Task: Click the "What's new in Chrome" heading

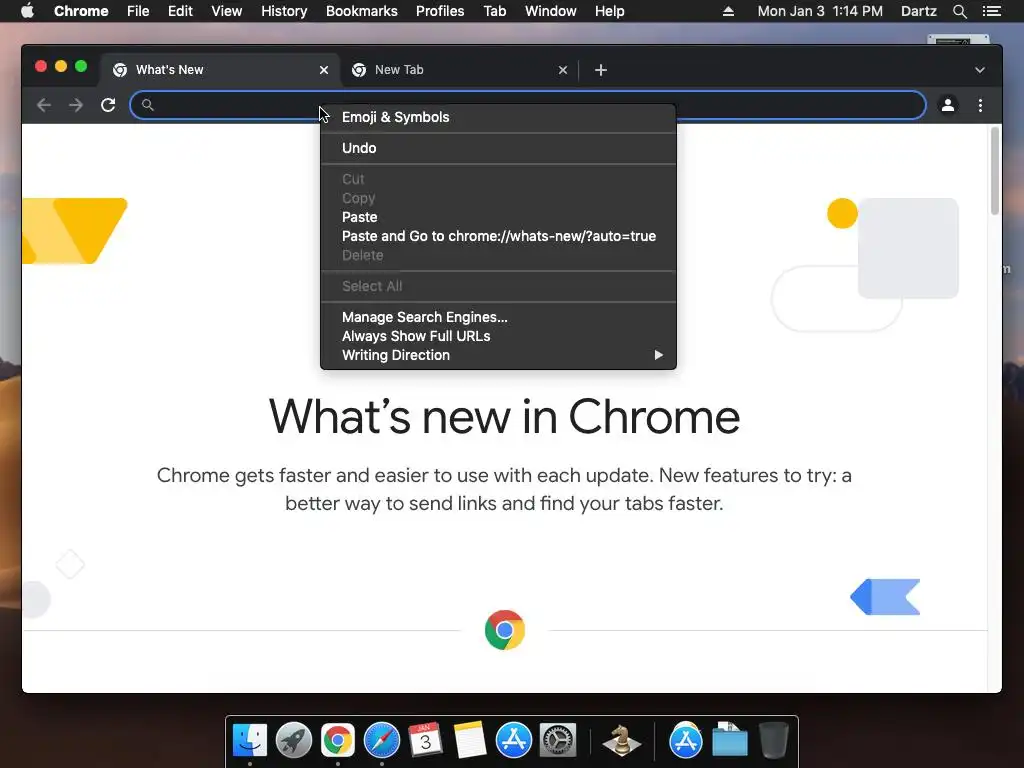Action: point(504,417)
